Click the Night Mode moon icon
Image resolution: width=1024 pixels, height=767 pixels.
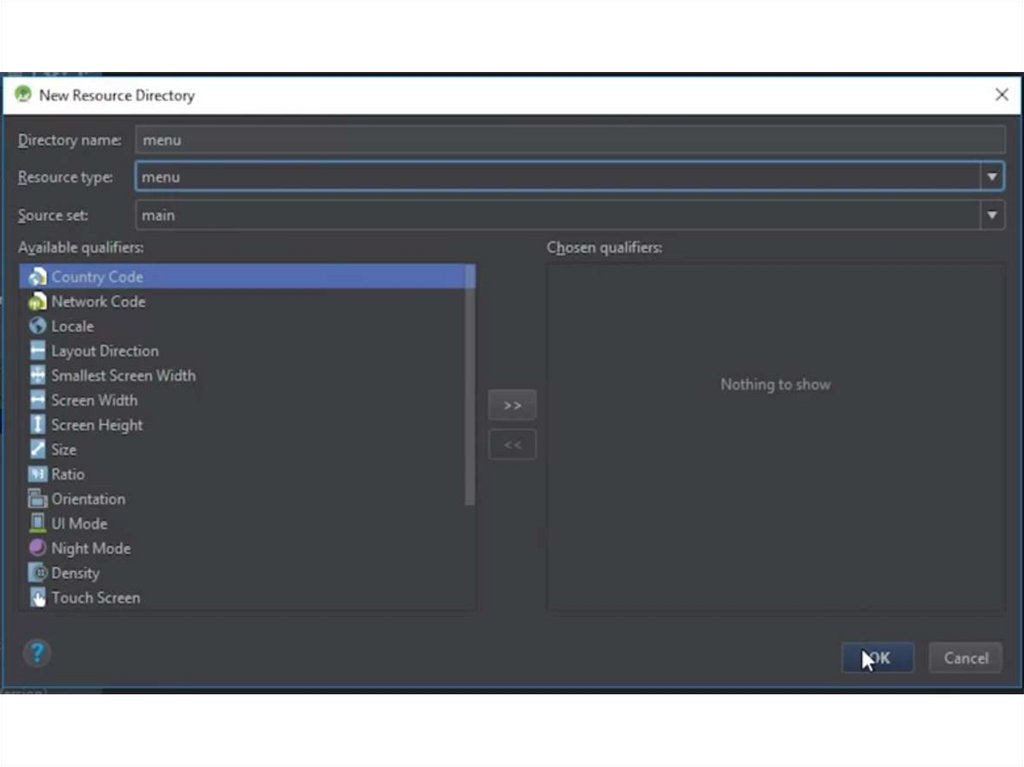pyautogui.click(x=37, y=548)
